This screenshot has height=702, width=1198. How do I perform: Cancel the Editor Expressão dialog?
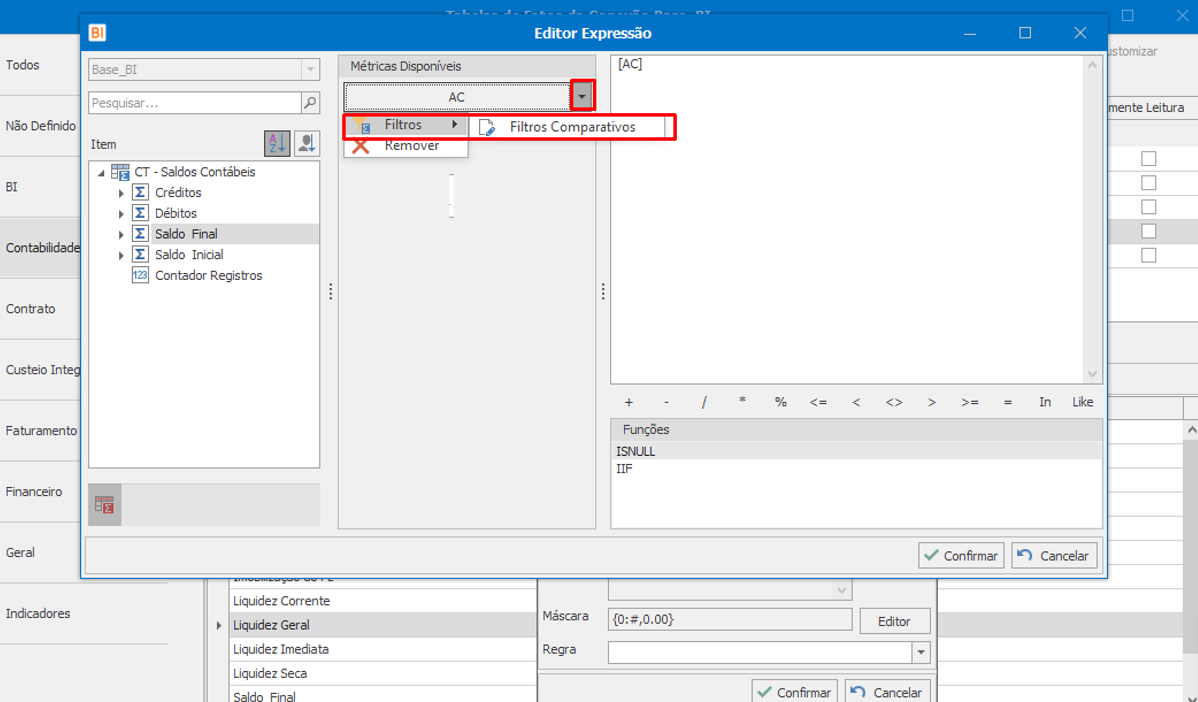1054,555
